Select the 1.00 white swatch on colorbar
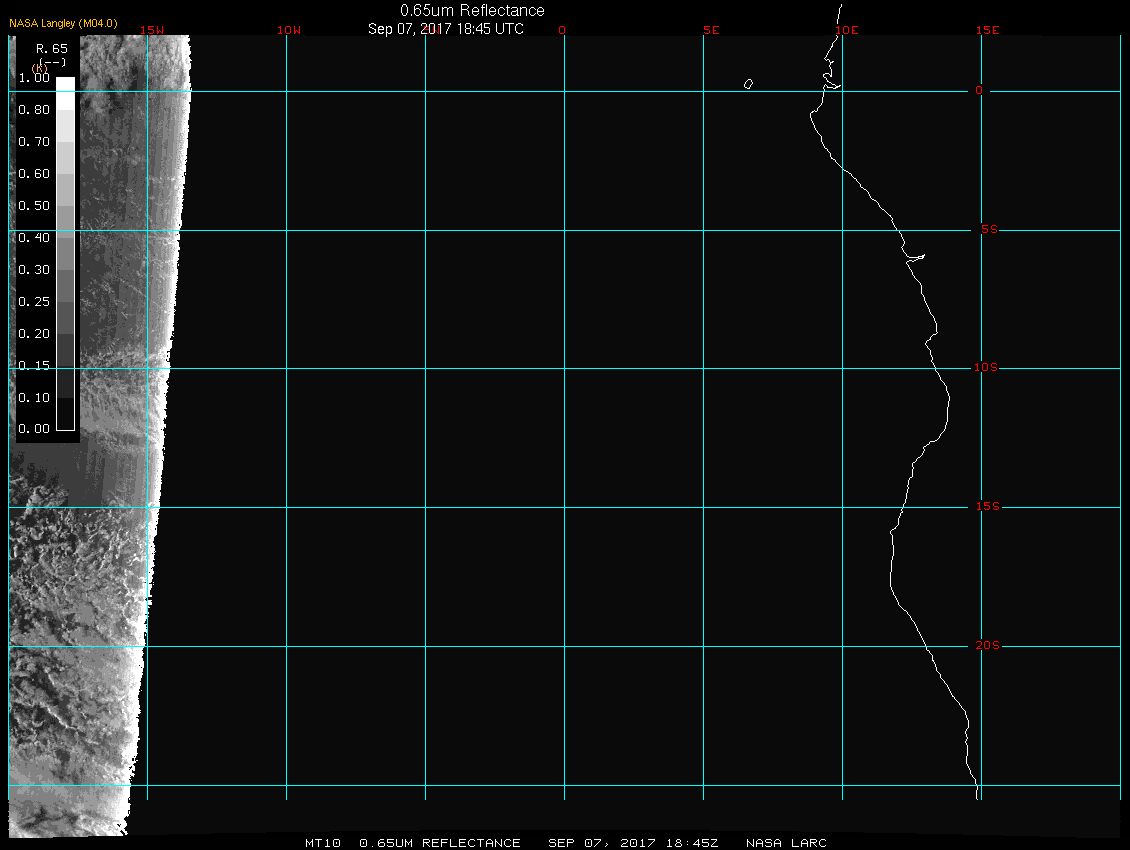Image resolution: width=1130 pixels, height=850 pixels. click(65, 85)
